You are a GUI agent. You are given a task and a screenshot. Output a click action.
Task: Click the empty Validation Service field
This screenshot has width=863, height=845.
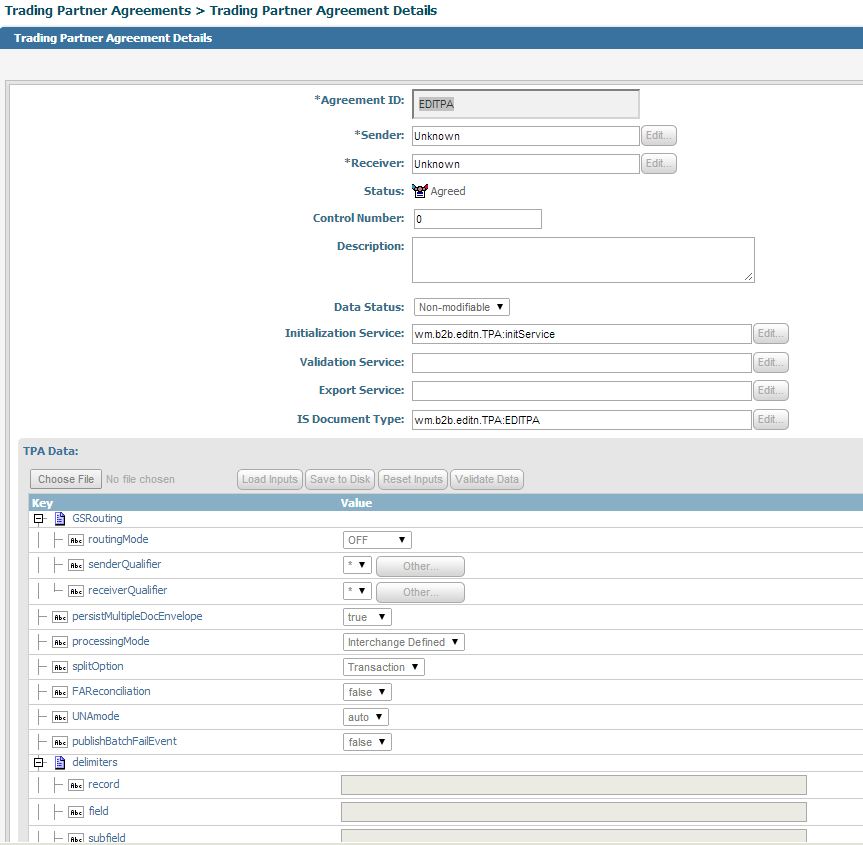coord(582,363)
